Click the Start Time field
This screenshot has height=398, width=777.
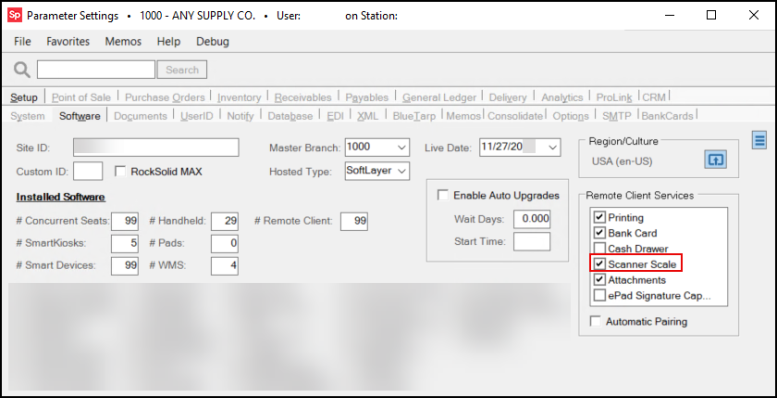(x=532, y=242)
